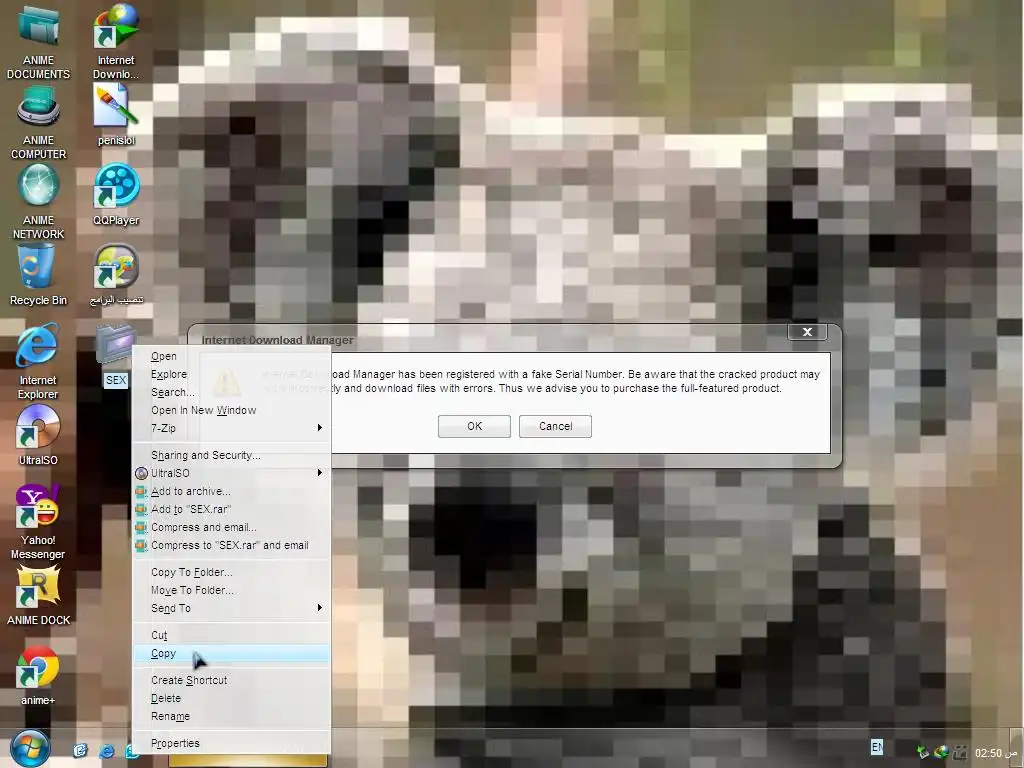Click the fake Serial Number warning text
Screen dimensions: 1024x768
(x=541, y=381)
